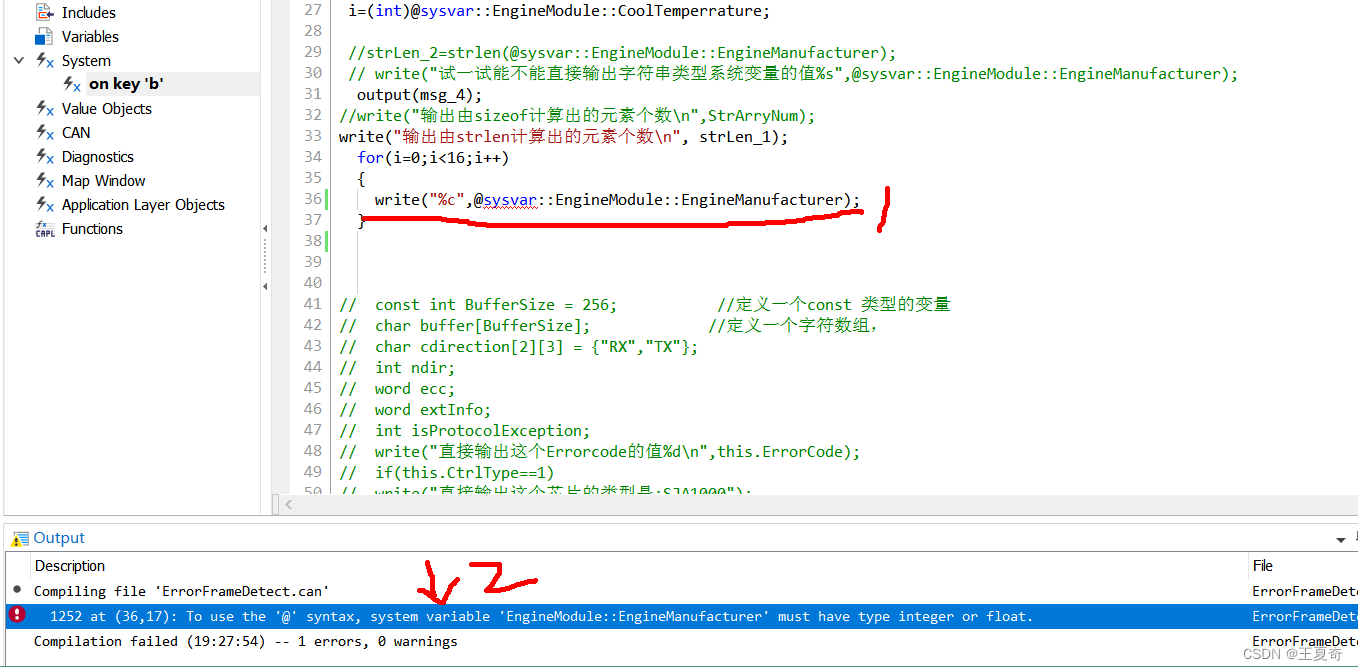
Task: Select Application Layer Objects category
Action: click(x=143, y=205)
